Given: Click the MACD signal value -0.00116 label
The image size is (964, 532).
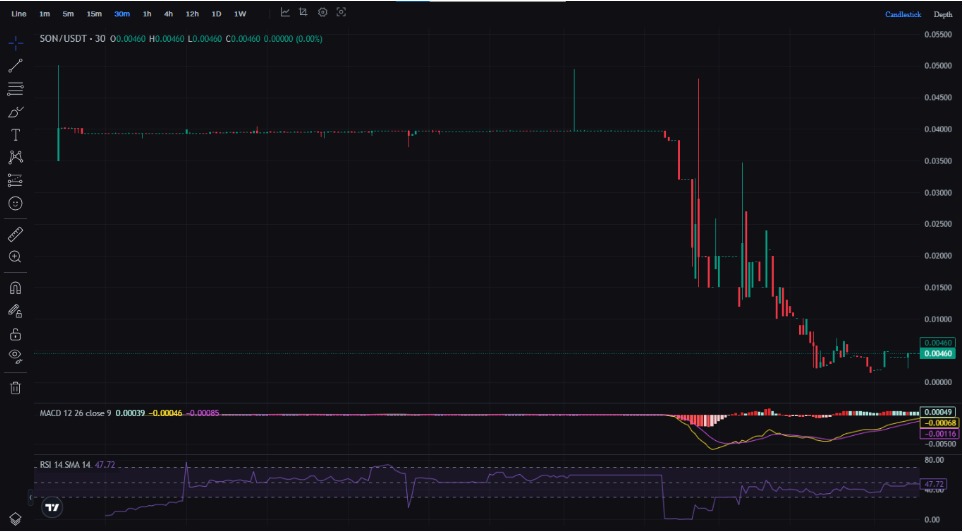Looking at the screenshot, I should (x=938, y=434).
